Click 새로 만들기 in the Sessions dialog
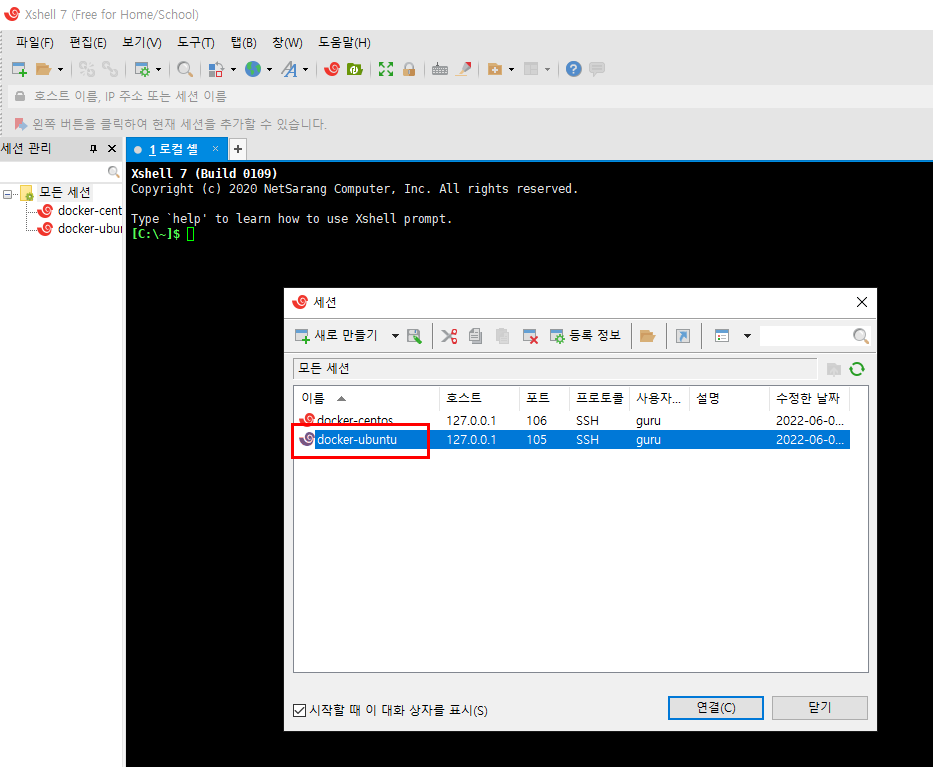This screenshot has width=933, height=767. coord(337,336)
